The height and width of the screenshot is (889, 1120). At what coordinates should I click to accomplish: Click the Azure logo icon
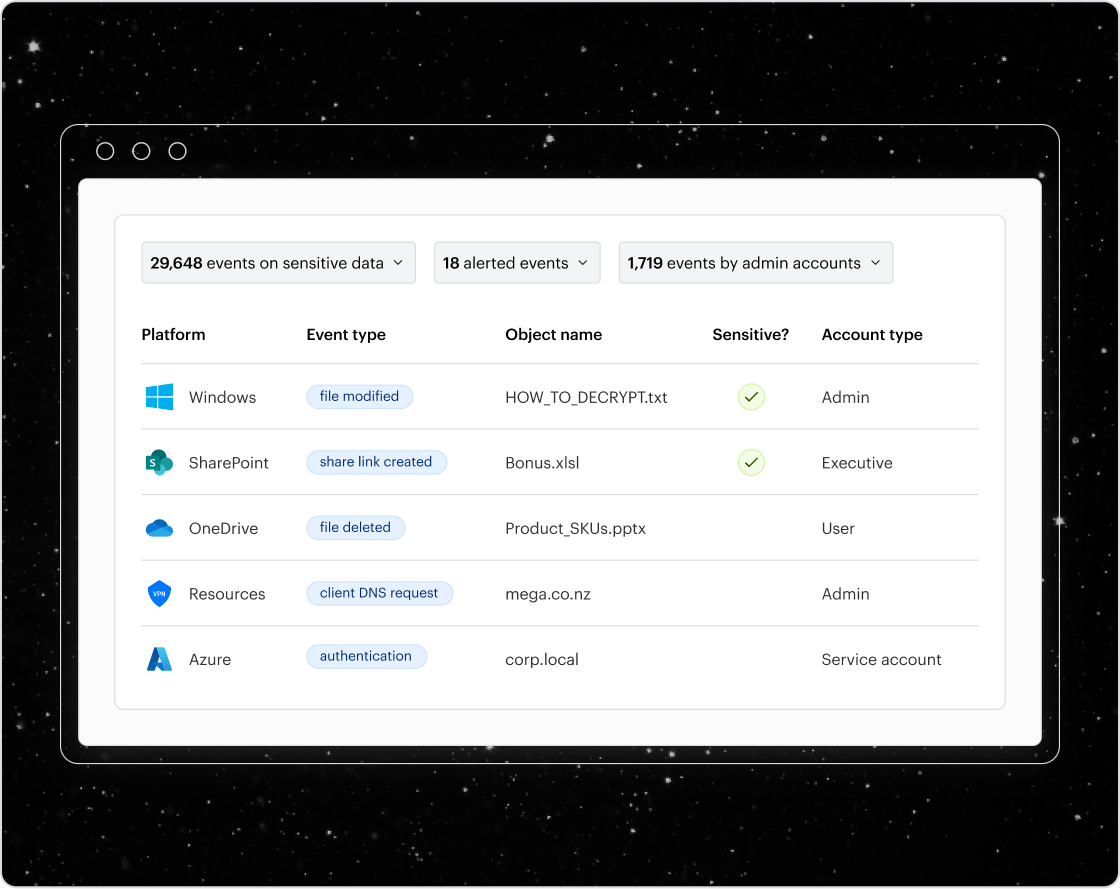159,660
